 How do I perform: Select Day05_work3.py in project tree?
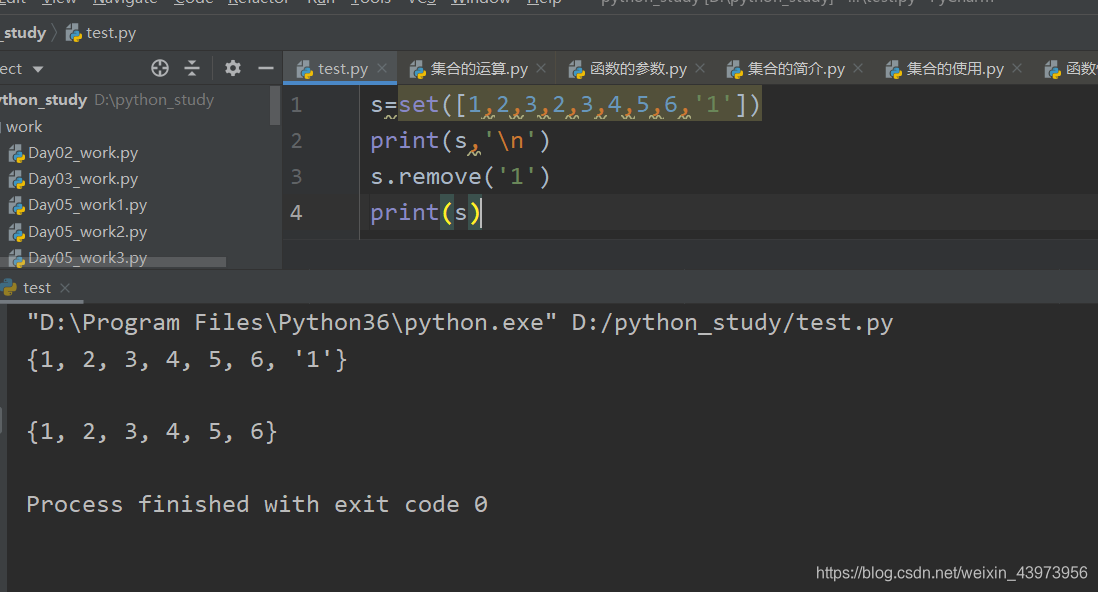coord(88,258)
